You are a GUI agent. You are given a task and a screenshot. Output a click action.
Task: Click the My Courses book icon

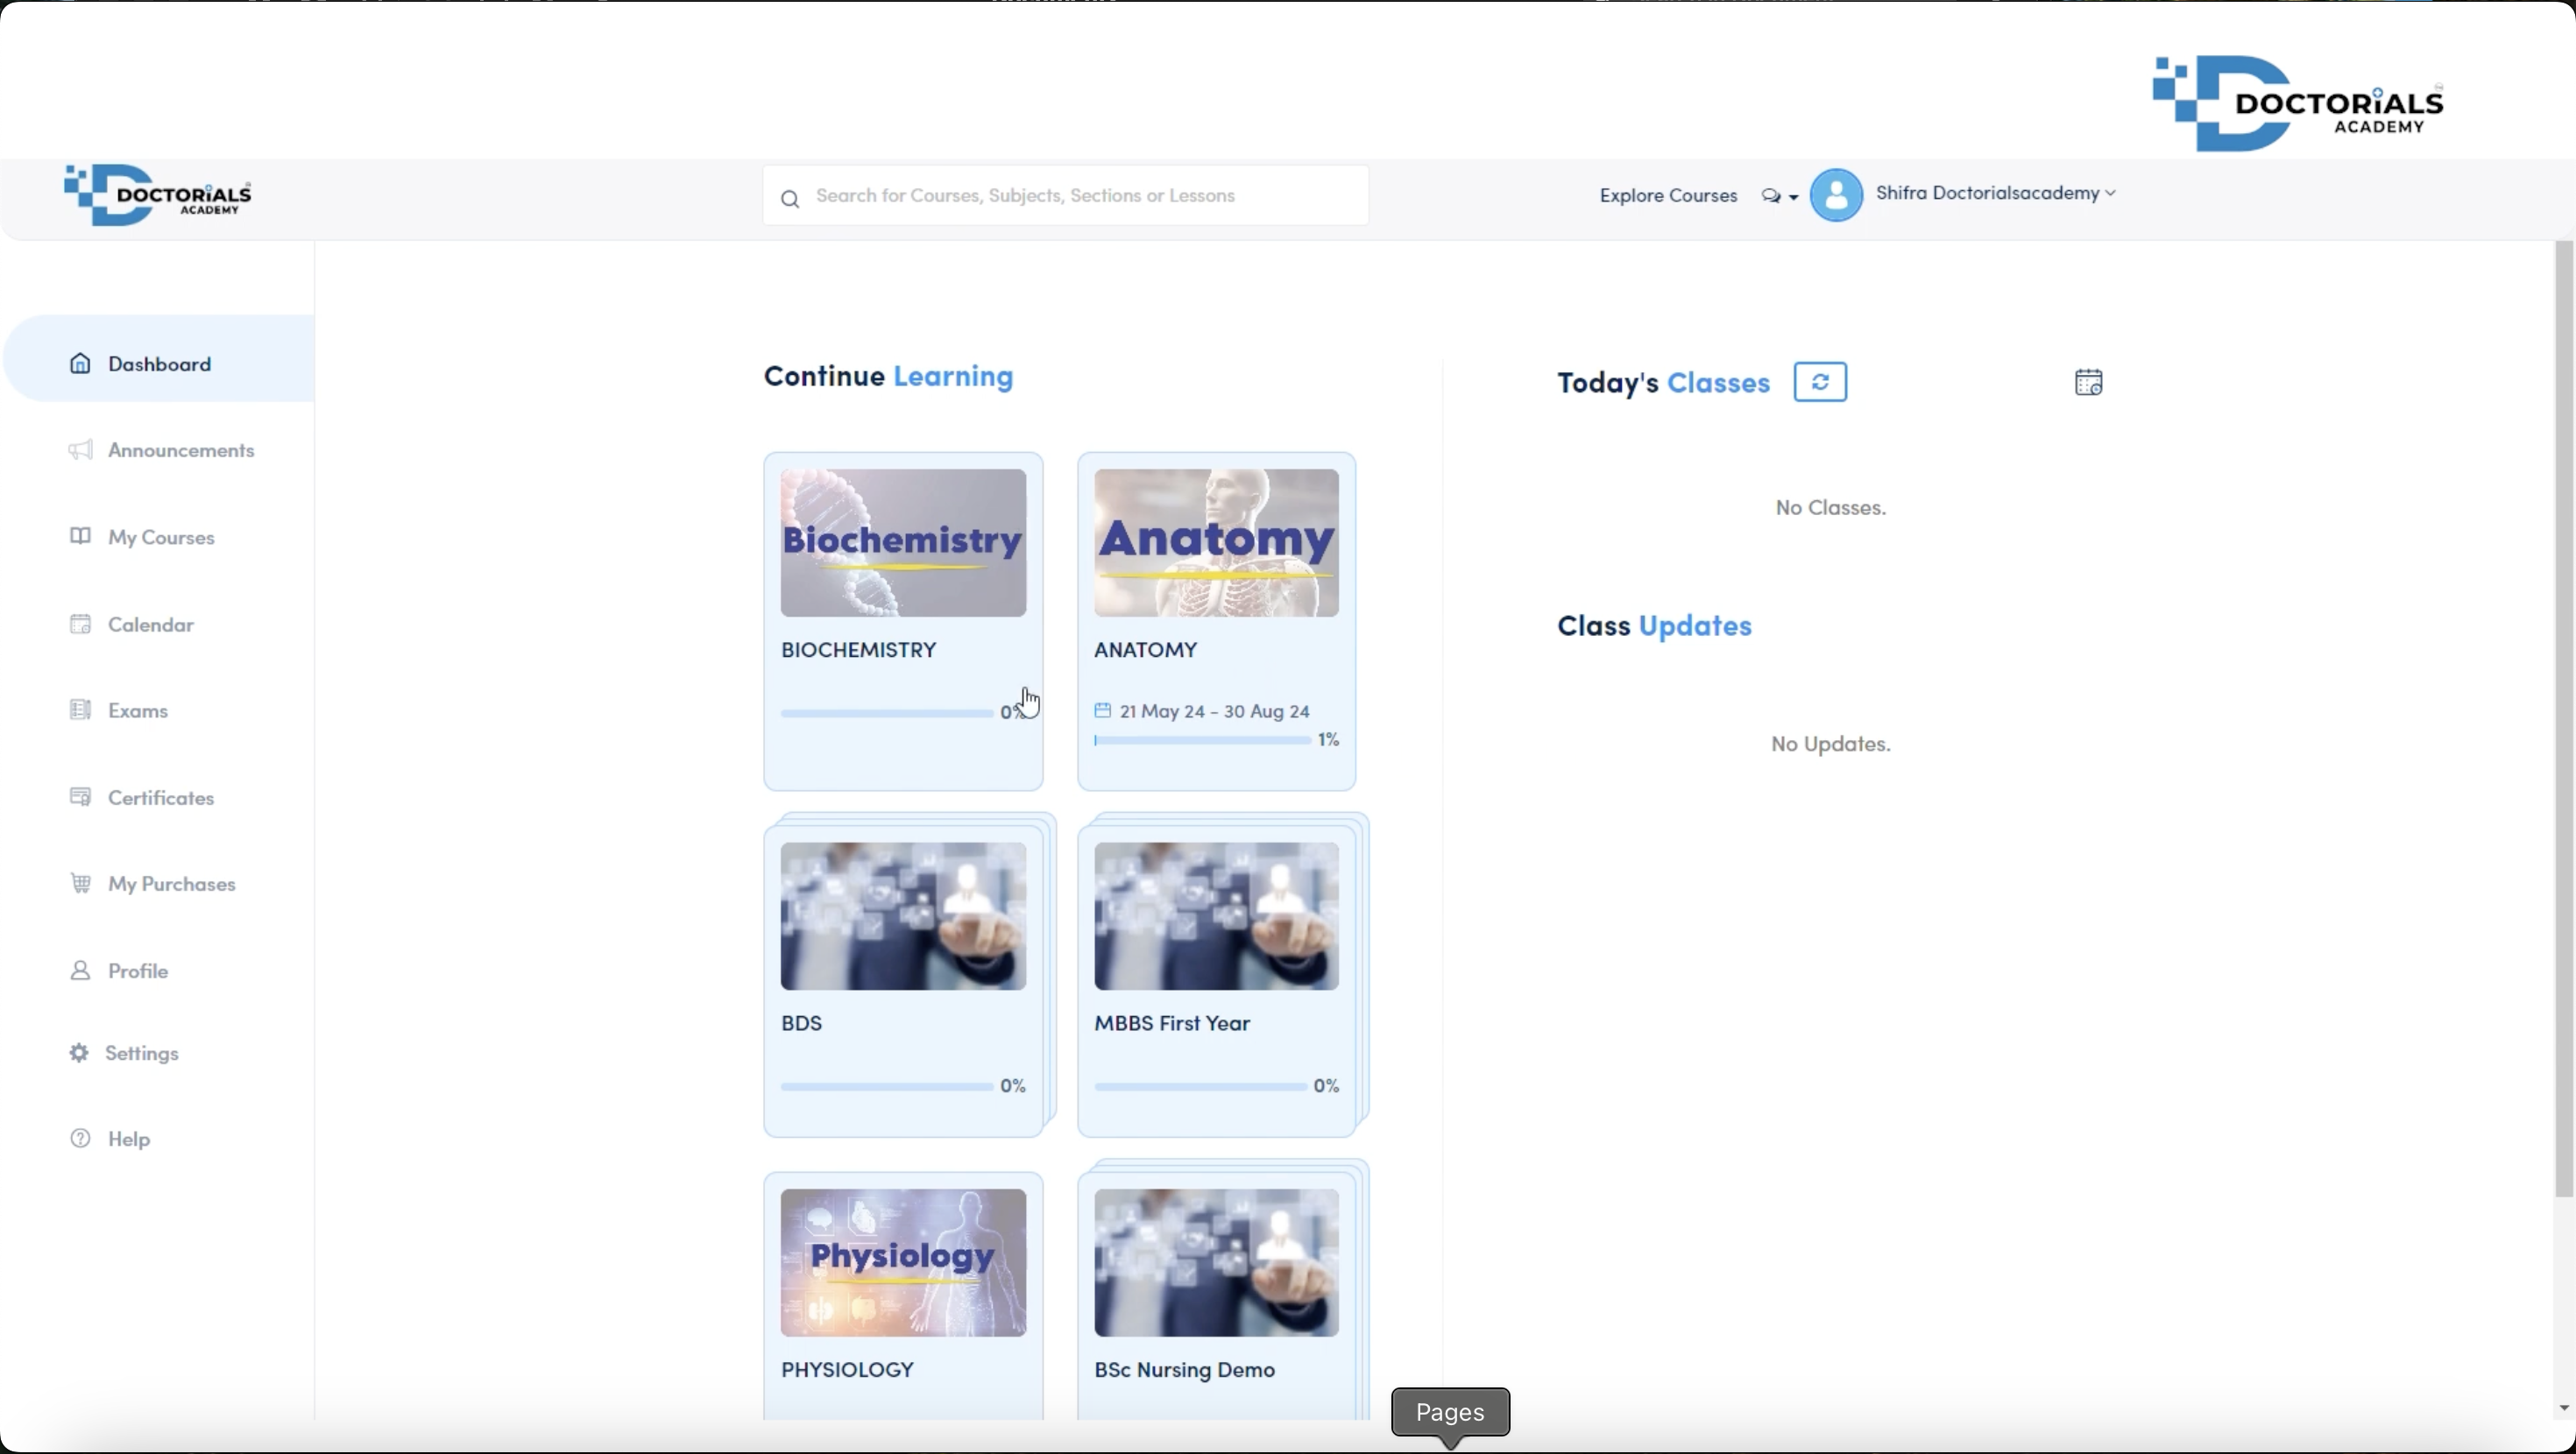[80, 536]
